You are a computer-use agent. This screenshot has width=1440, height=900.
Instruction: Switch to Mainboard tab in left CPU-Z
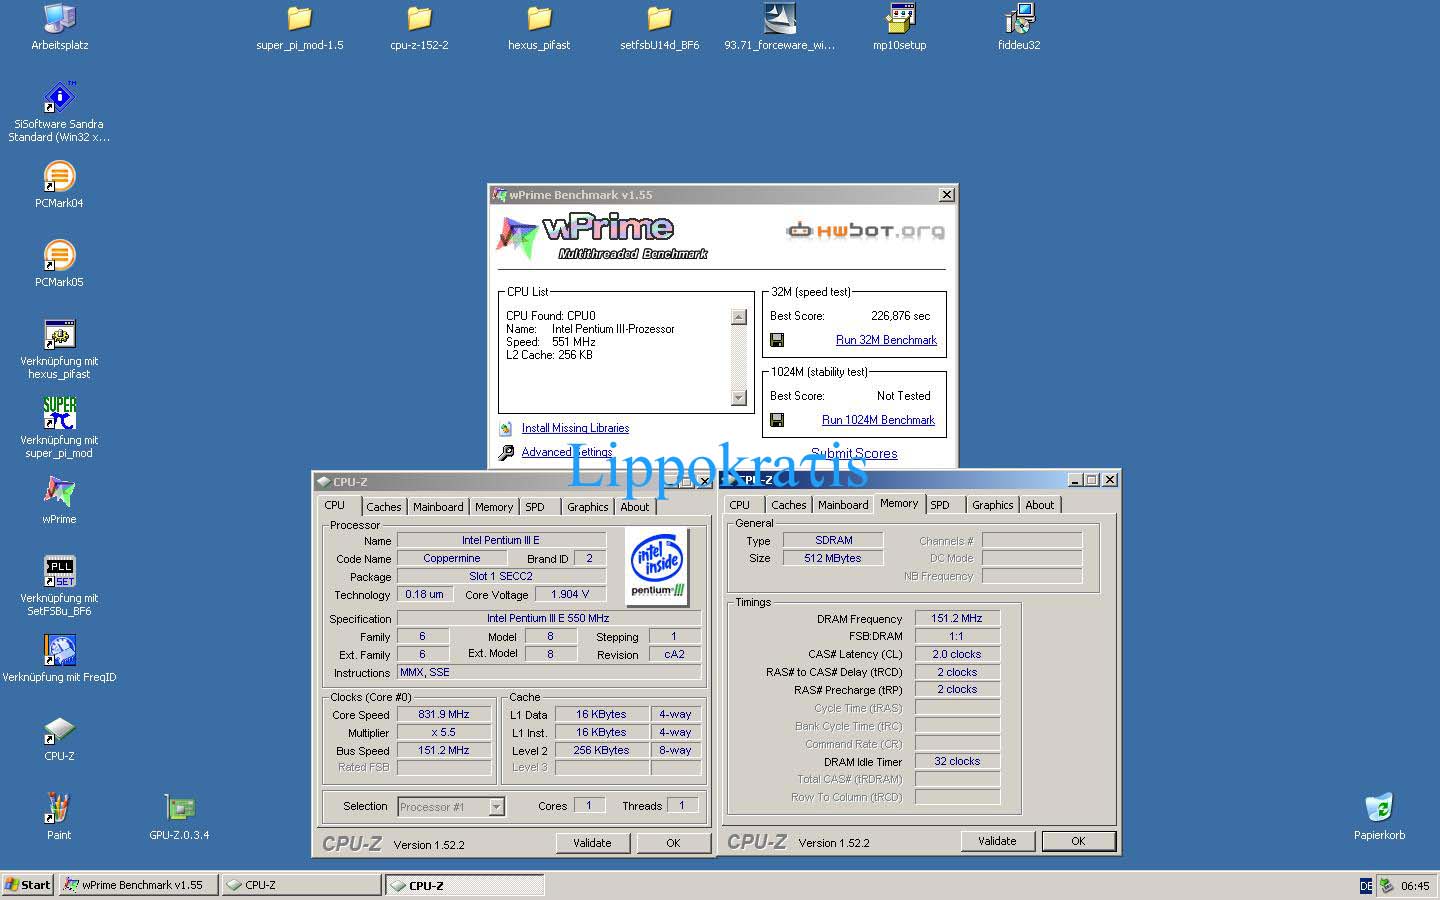pos(438,507)
